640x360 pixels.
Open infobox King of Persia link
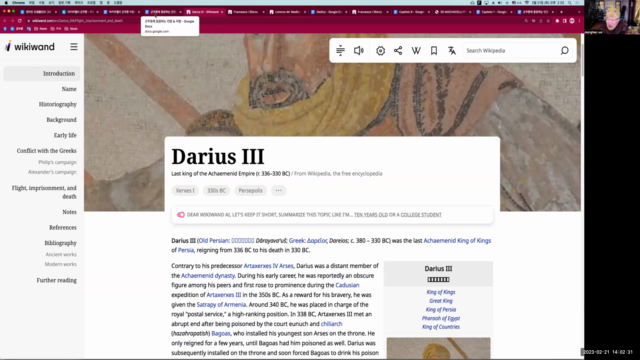(x=441, y=310)
